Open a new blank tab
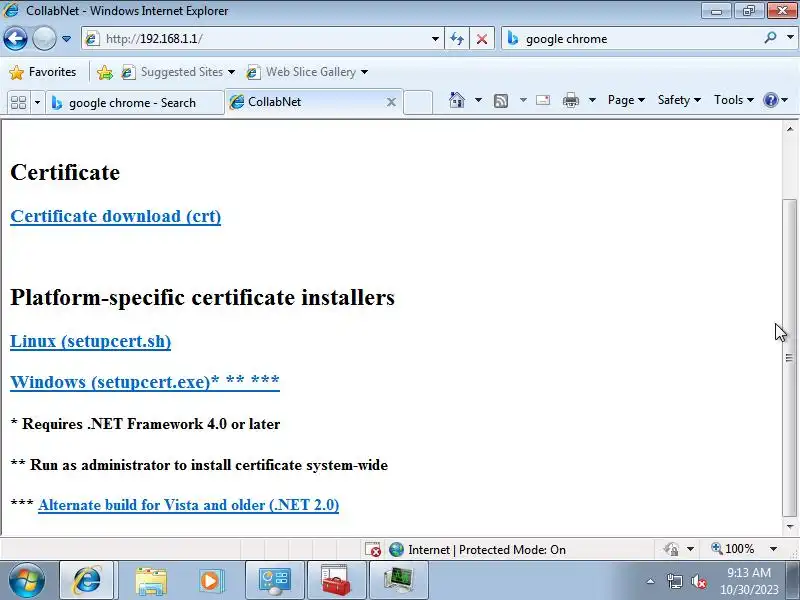800x600 pixels. coord(418,102)
